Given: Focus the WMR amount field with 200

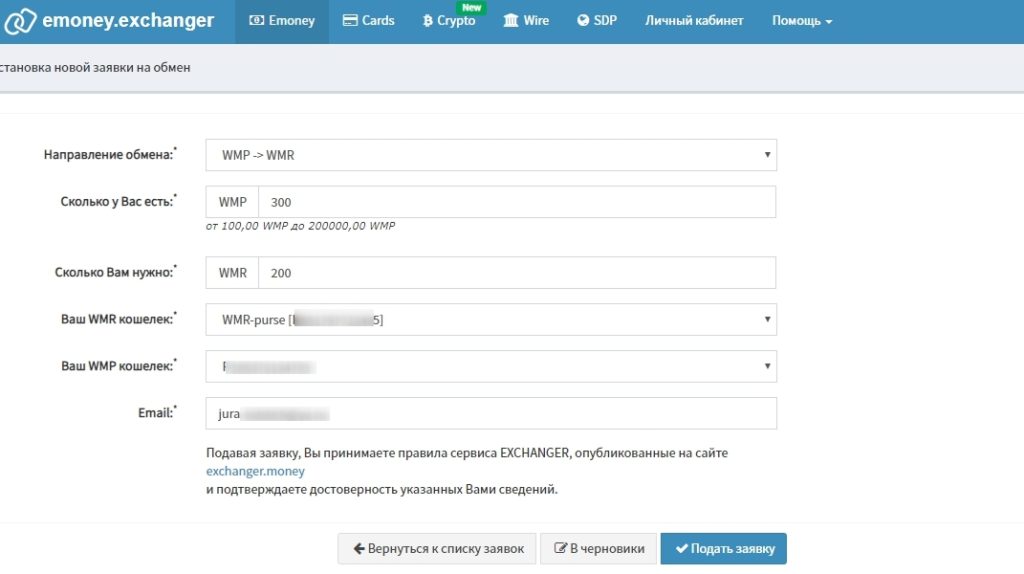Looking at the screenshot, I should pyautogui.click(x=517, y=273).
